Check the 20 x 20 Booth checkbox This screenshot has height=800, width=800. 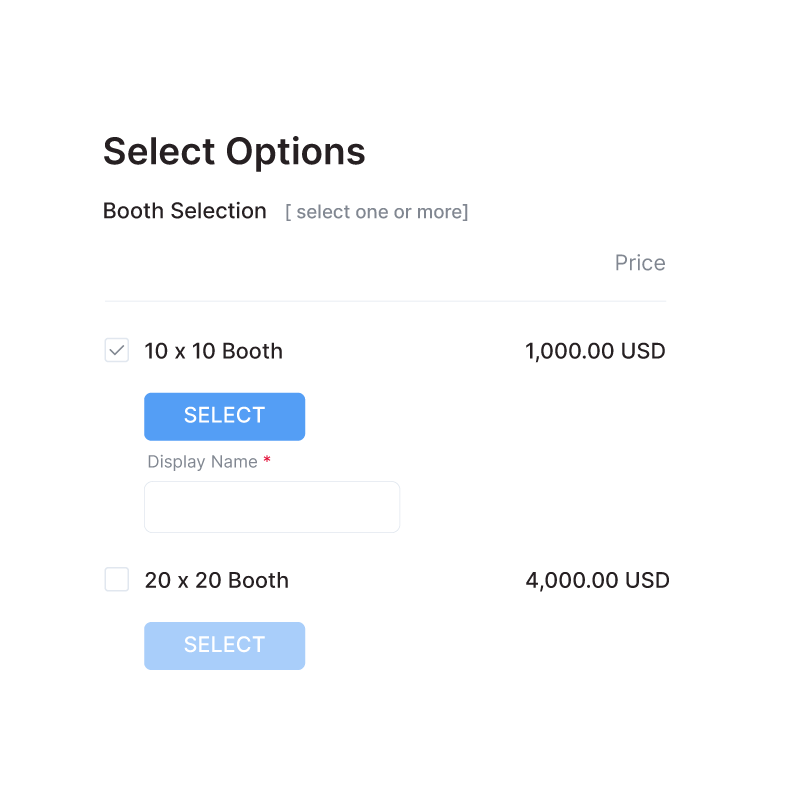tap(117, 580)
